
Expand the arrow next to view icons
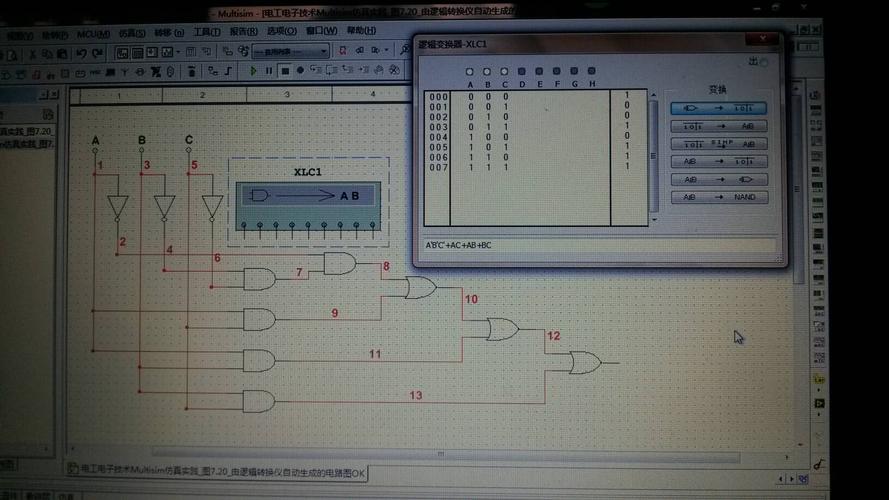click(178, 53)
